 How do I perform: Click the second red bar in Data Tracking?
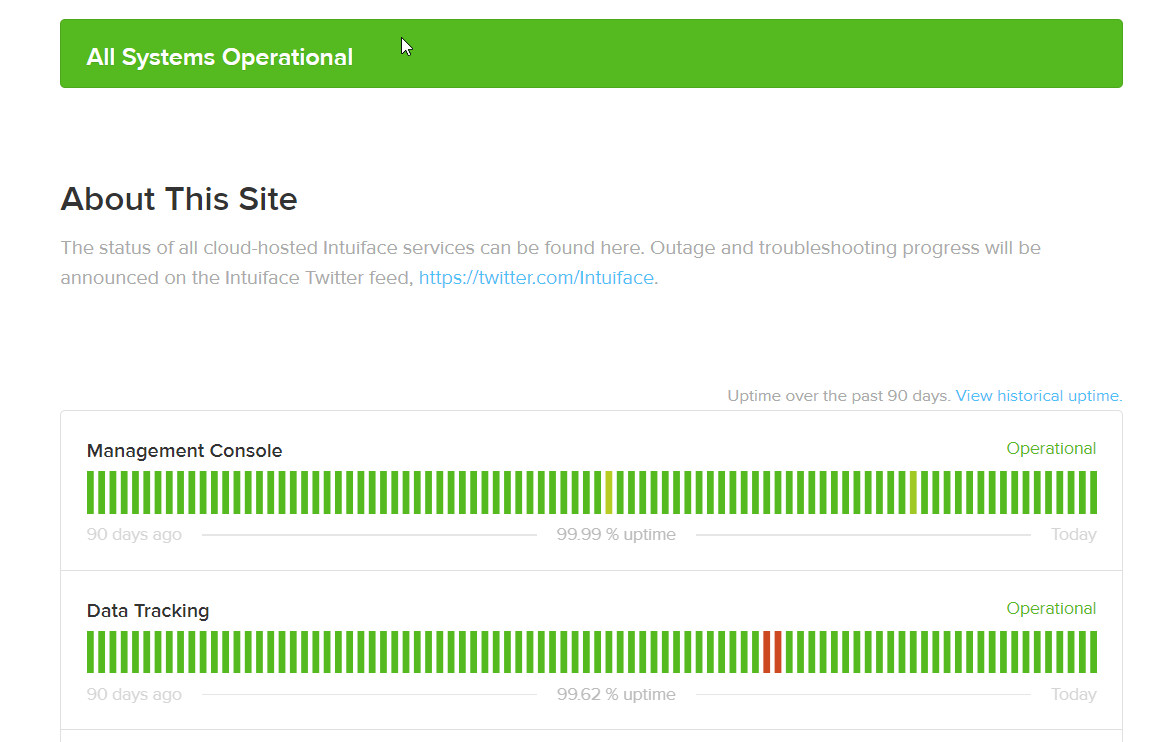(x=778, y=652)
